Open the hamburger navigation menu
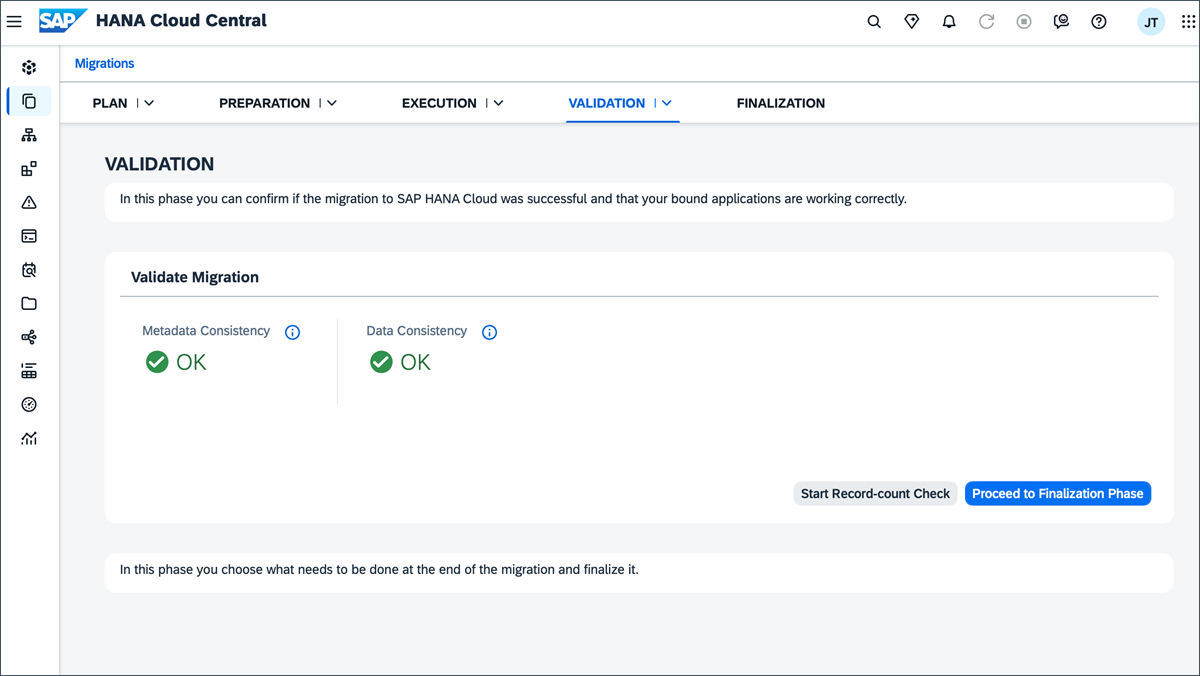Screen dimensions: 1200x676 [14, 21]
